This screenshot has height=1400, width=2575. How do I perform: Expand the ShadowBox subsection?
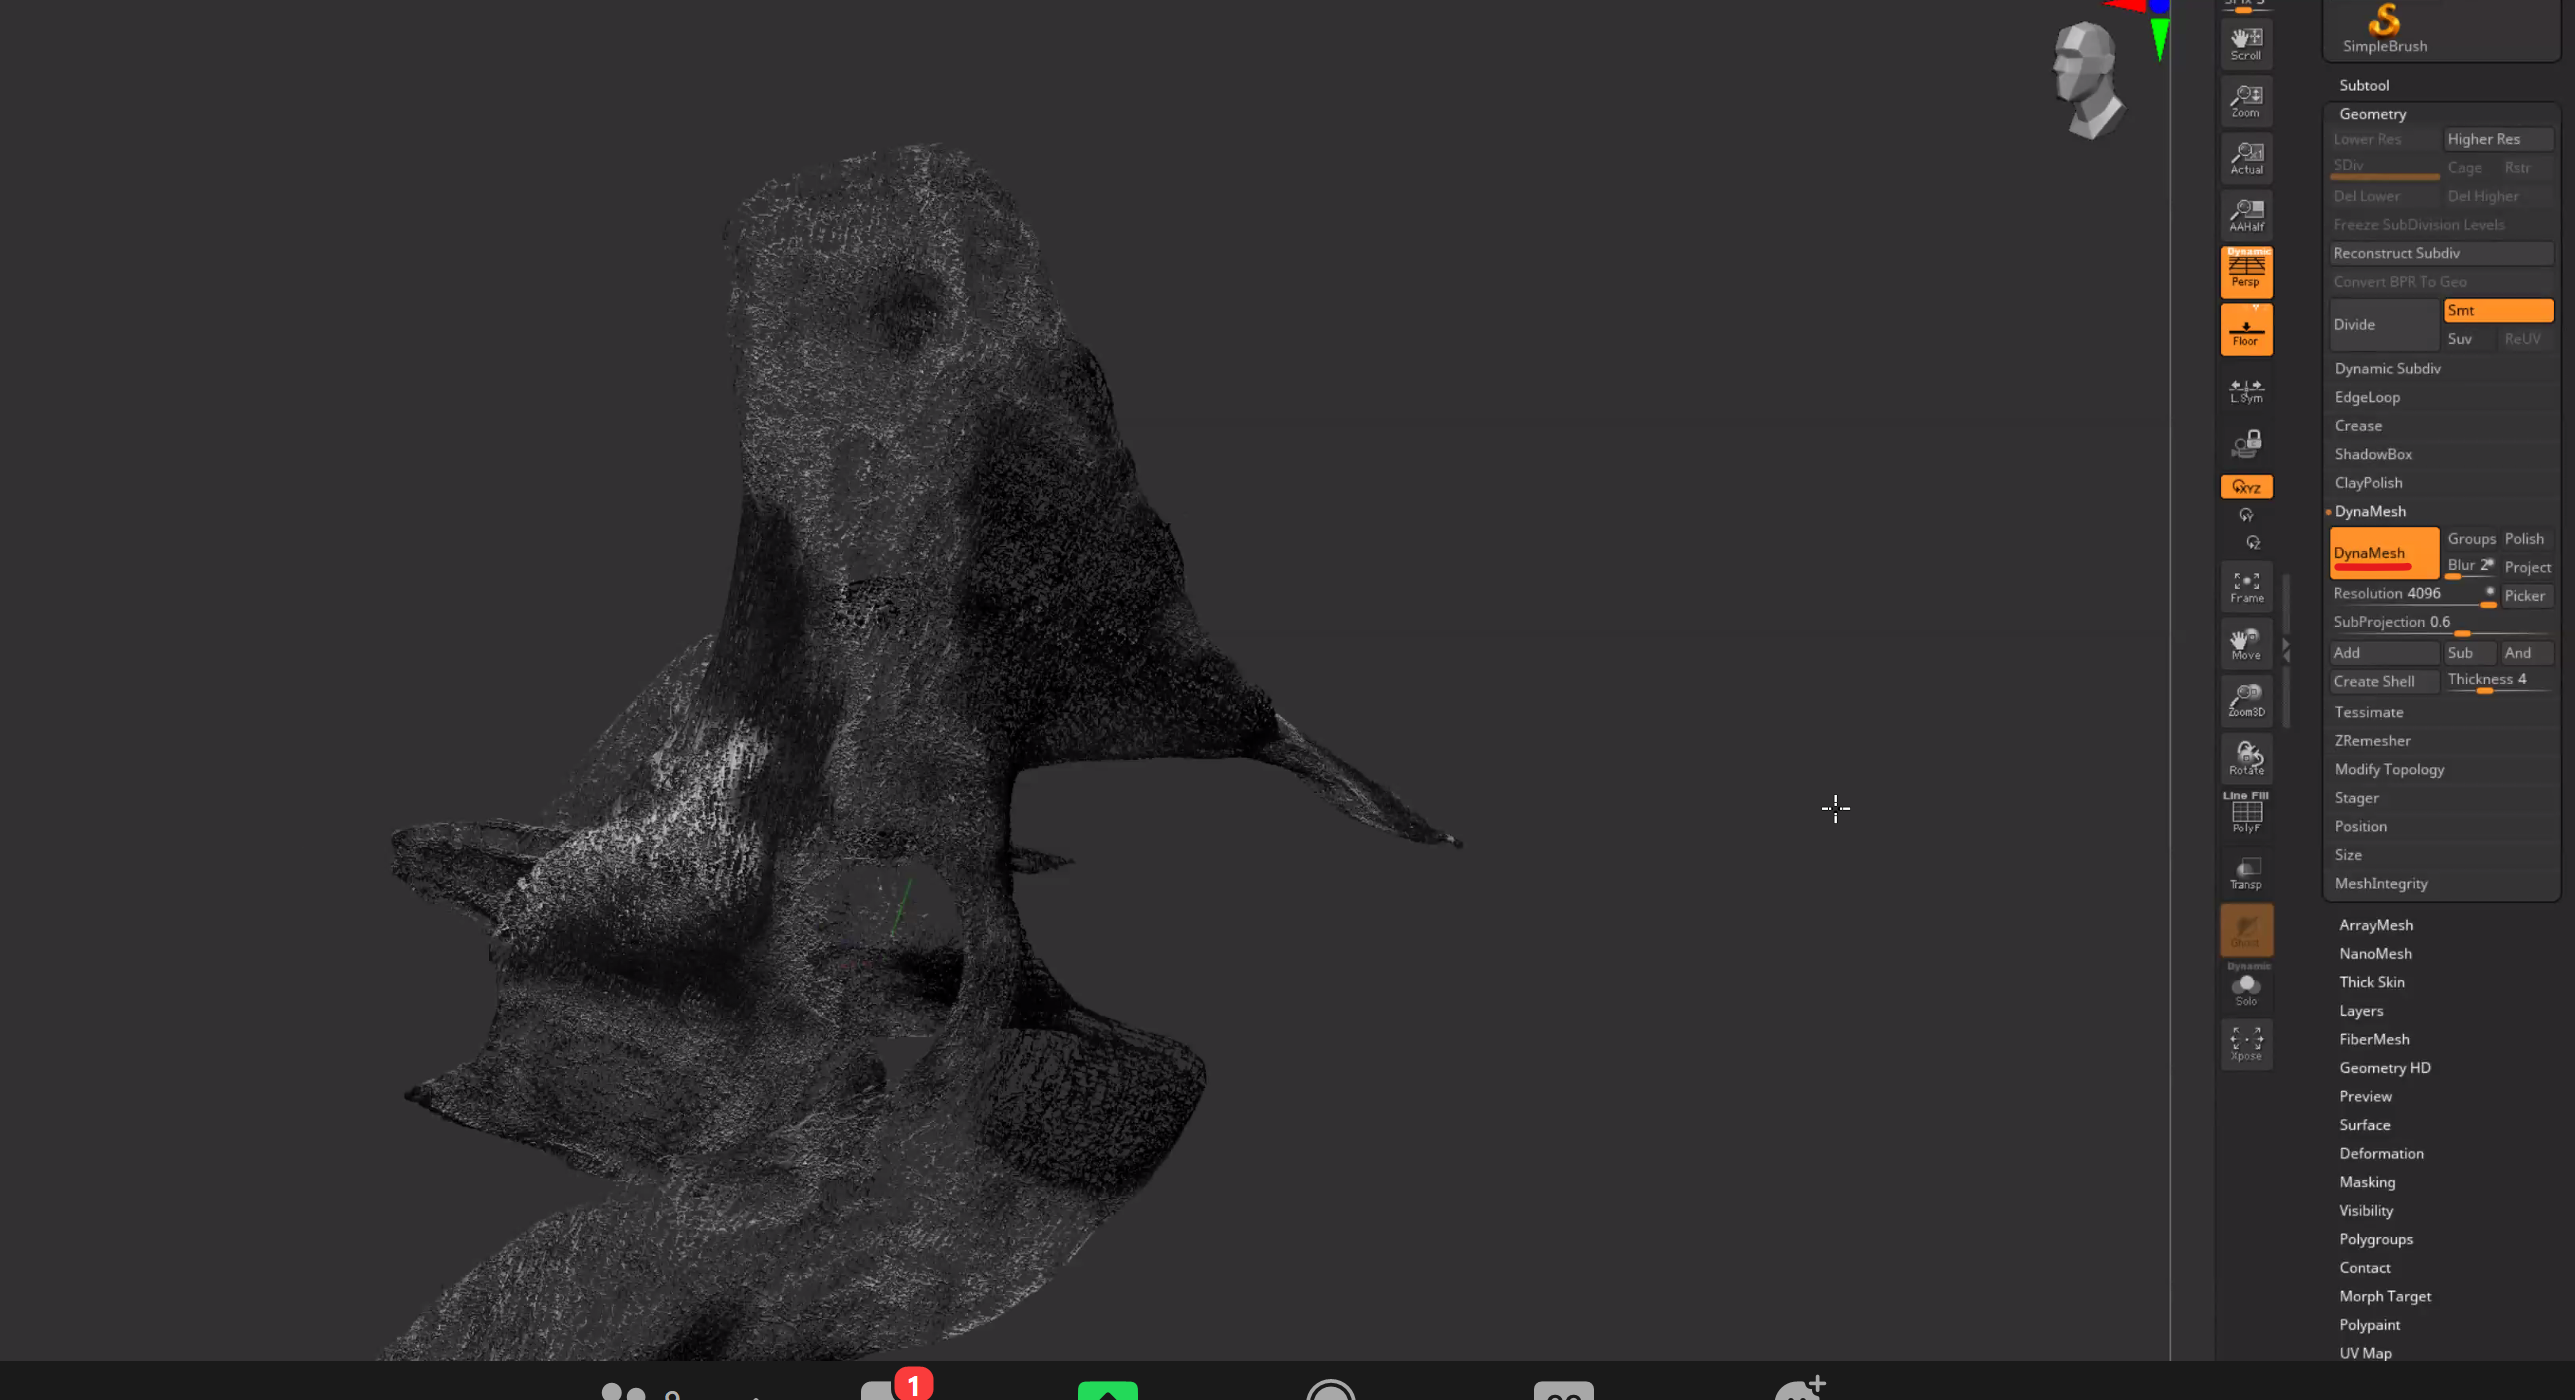(2373, 454)
